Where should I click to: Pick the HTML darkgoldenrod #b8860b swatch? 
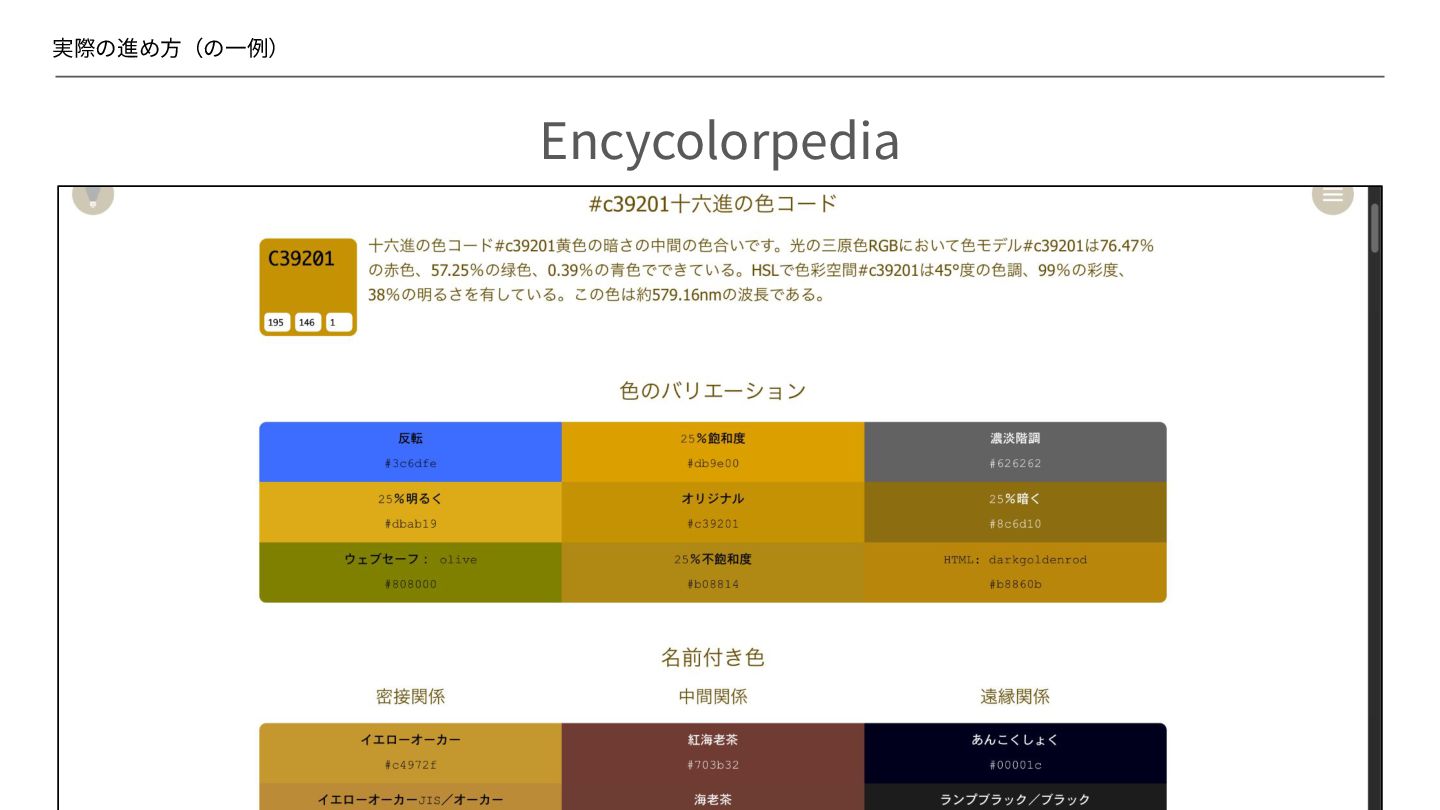1015,572
